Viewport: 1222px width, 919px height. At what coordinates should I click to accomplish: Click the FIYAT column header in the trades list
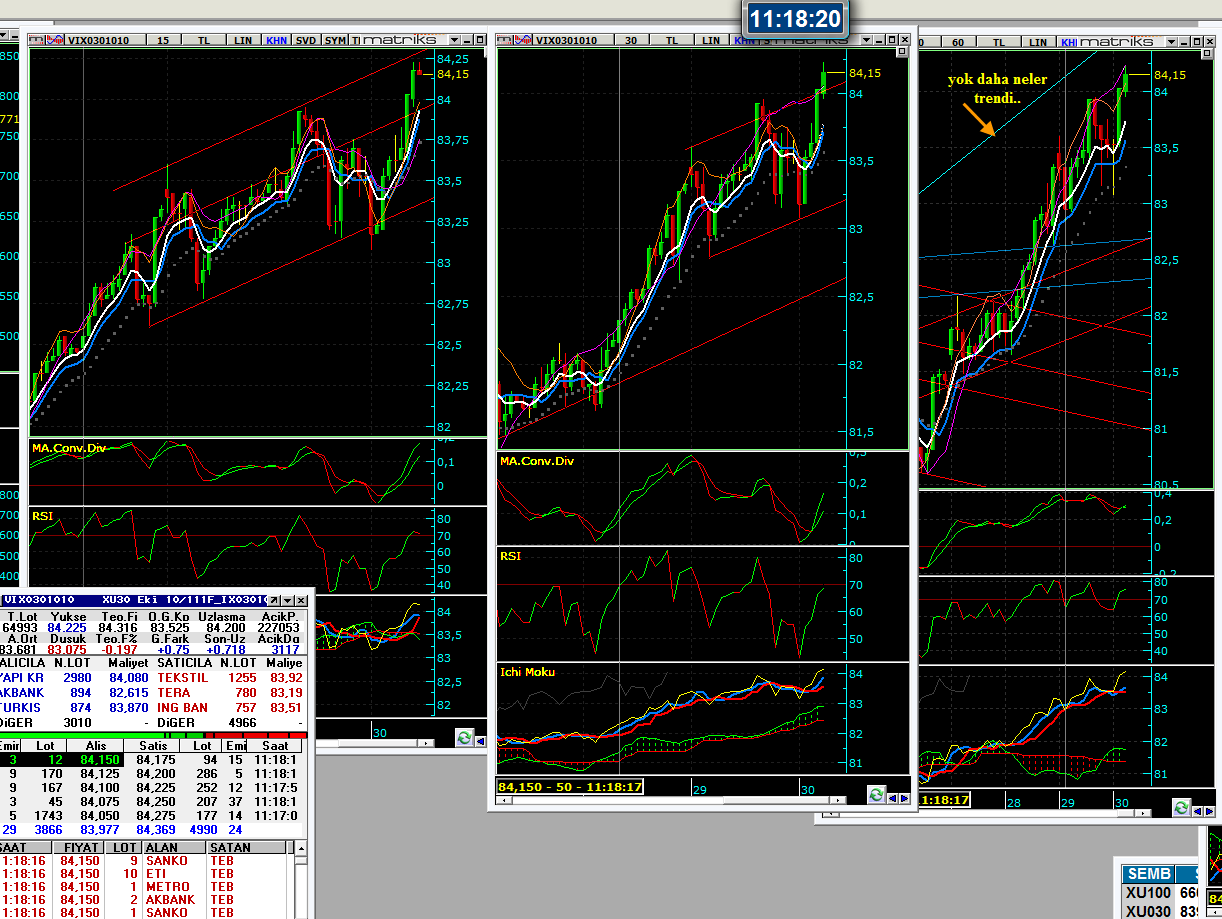point(80,847)
